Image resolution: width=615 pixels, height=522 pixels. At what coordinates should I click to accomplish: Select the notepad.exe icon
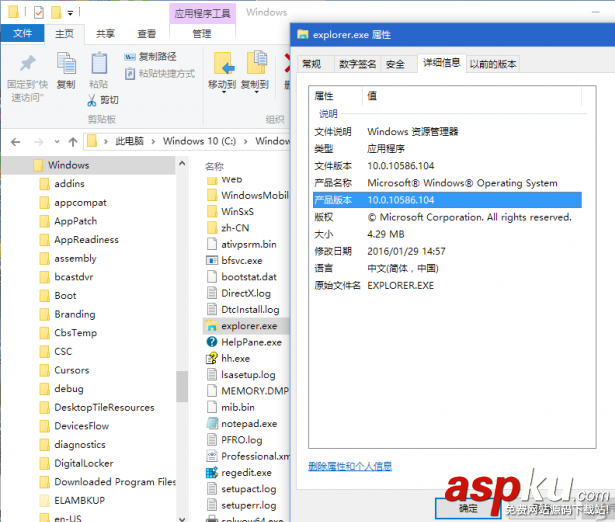coord(212,424)
